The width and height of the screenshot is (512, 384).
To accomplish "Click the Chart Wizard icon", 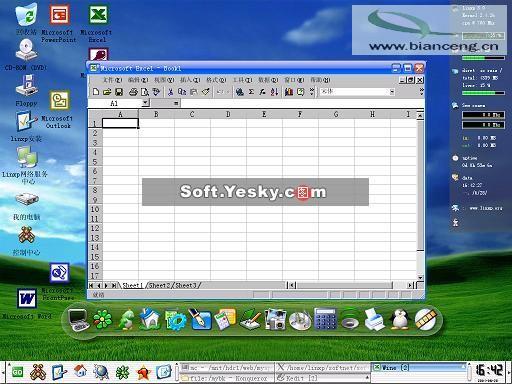I will (289, 92).
